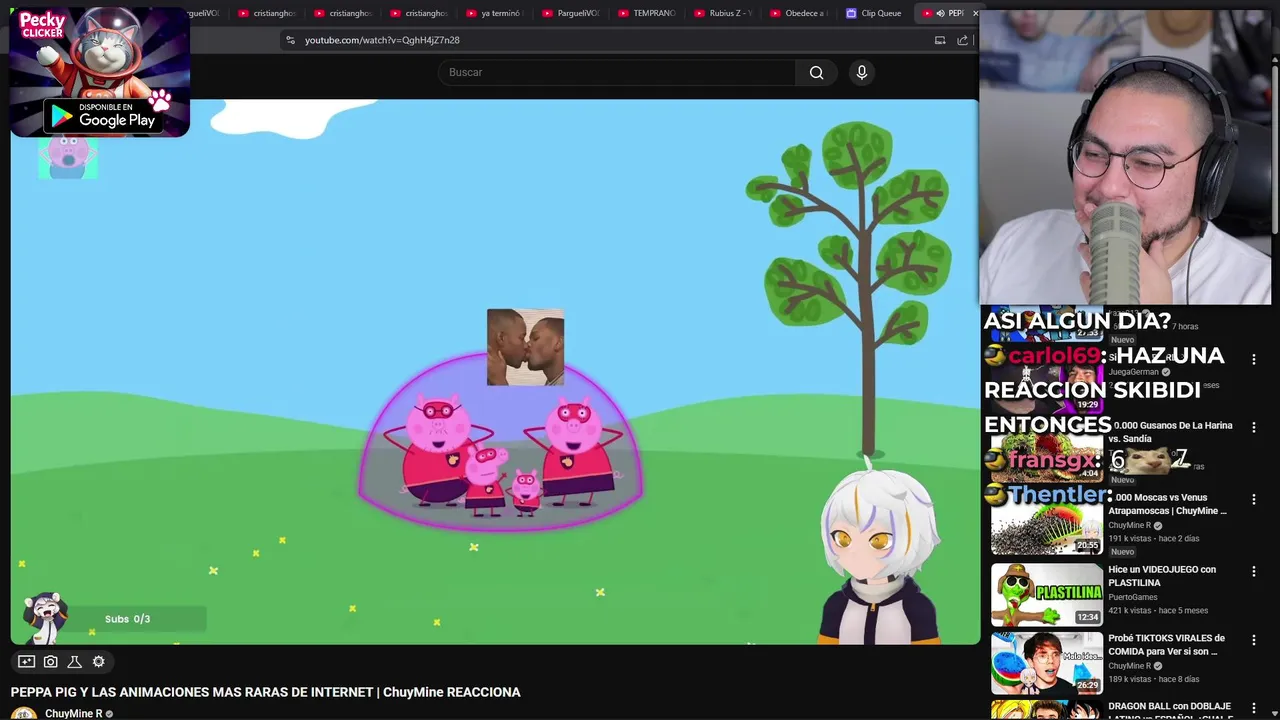The image size is (1280, 720).
Task: Click the Google Play badge in Pecky Clicker ad
Action: [105, 116]
